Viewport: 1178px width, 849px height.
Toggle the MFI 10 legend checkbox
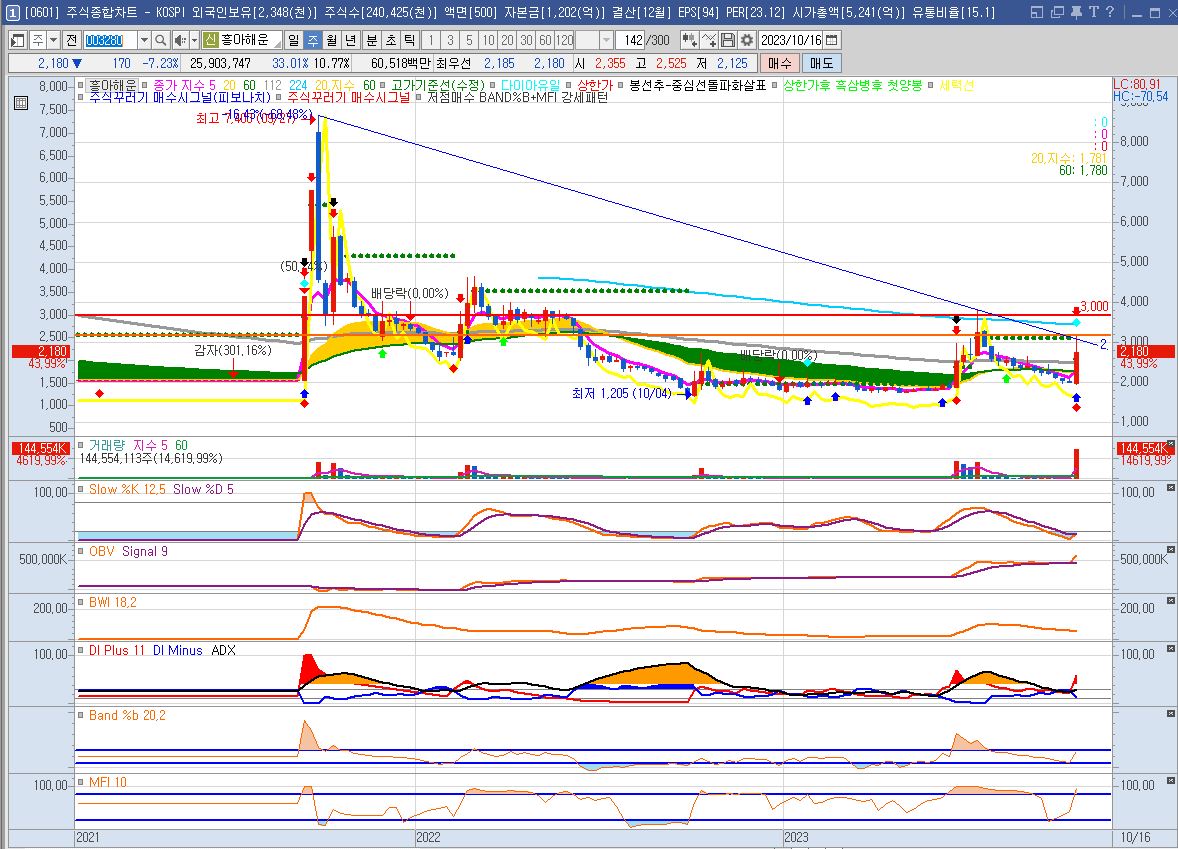click(x=81, y=782)
